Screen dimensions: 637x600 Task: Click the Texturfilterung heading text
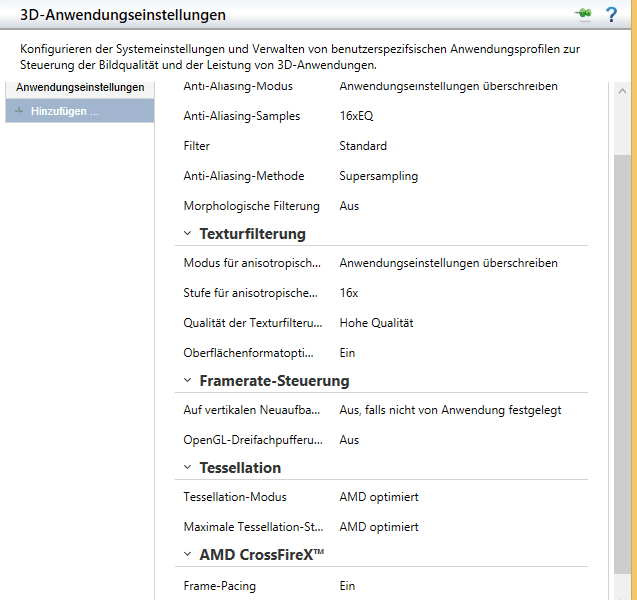click(252, 234)
